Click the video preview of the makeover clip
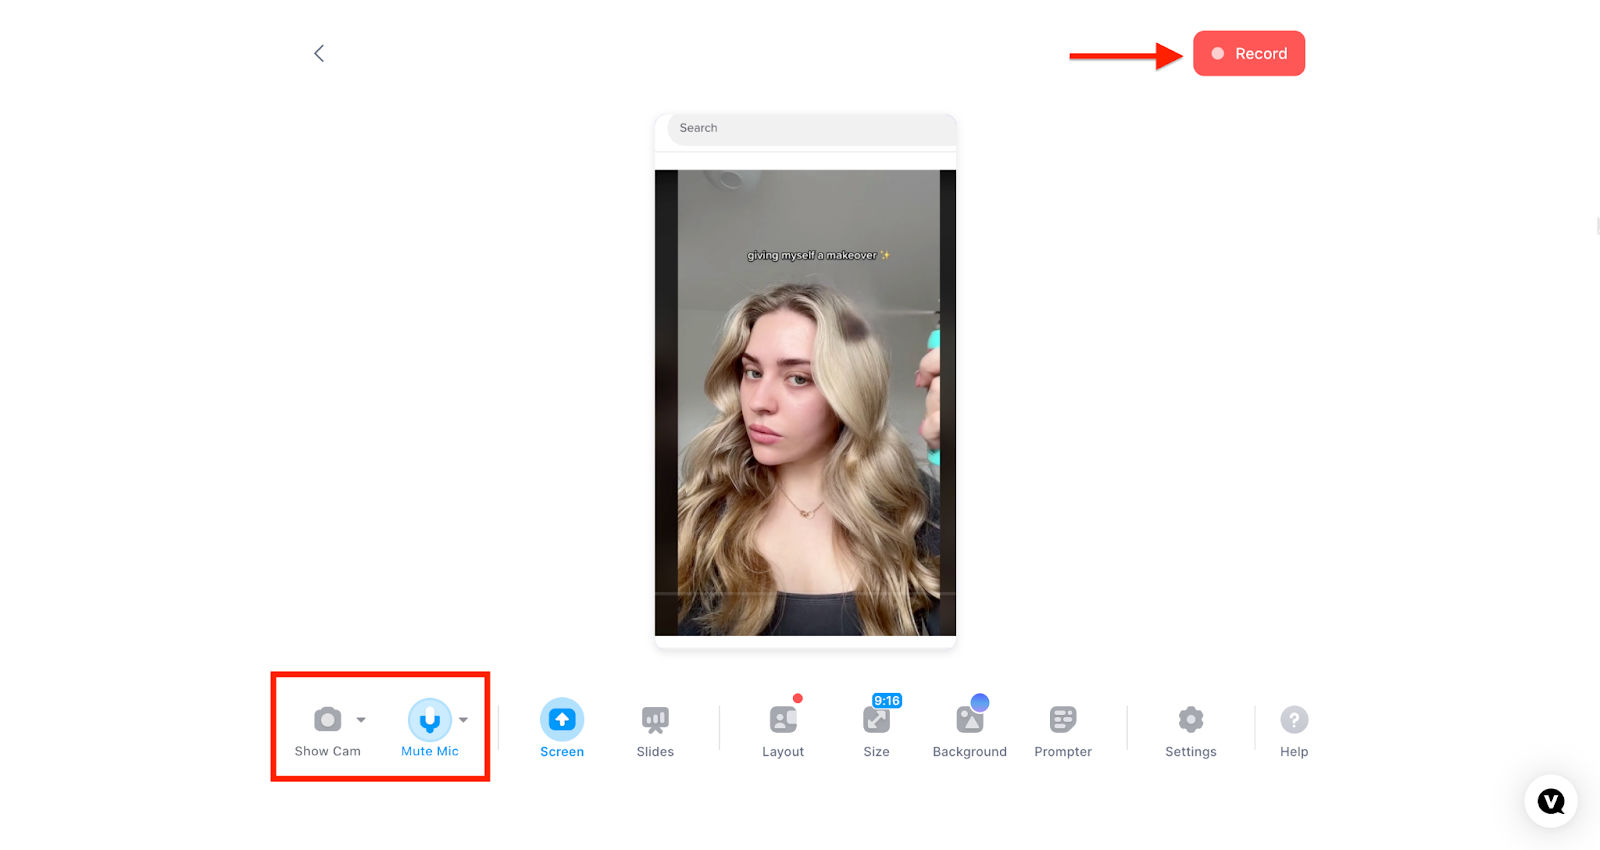This screenshot has width=1600, height=850. [x=805, y=403]
